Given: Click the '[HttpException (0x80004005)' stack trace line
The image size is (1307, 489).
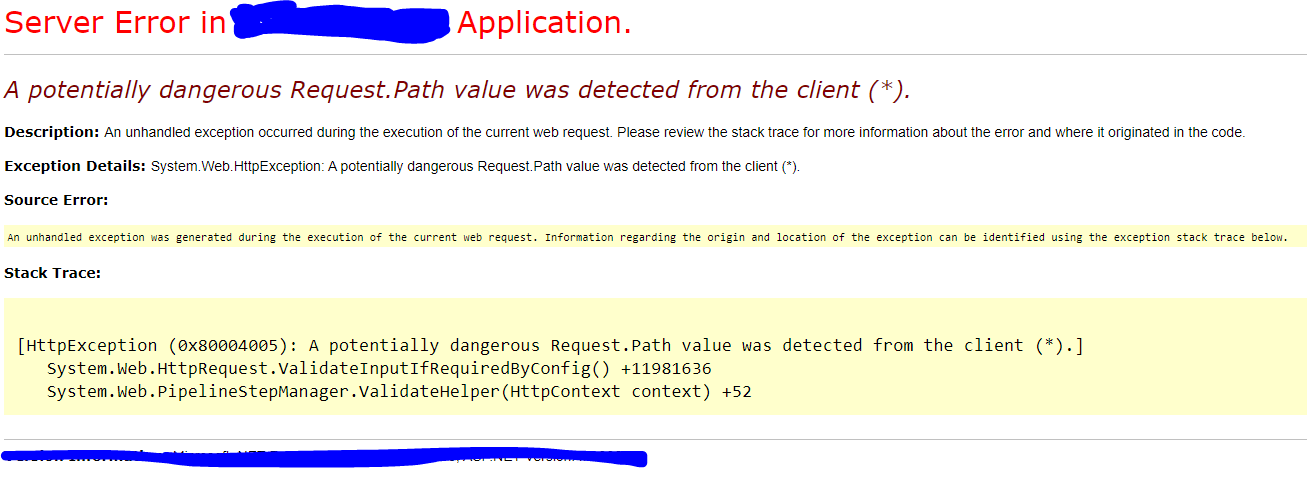Looking at the screenshot, I should tap(550, 345).
